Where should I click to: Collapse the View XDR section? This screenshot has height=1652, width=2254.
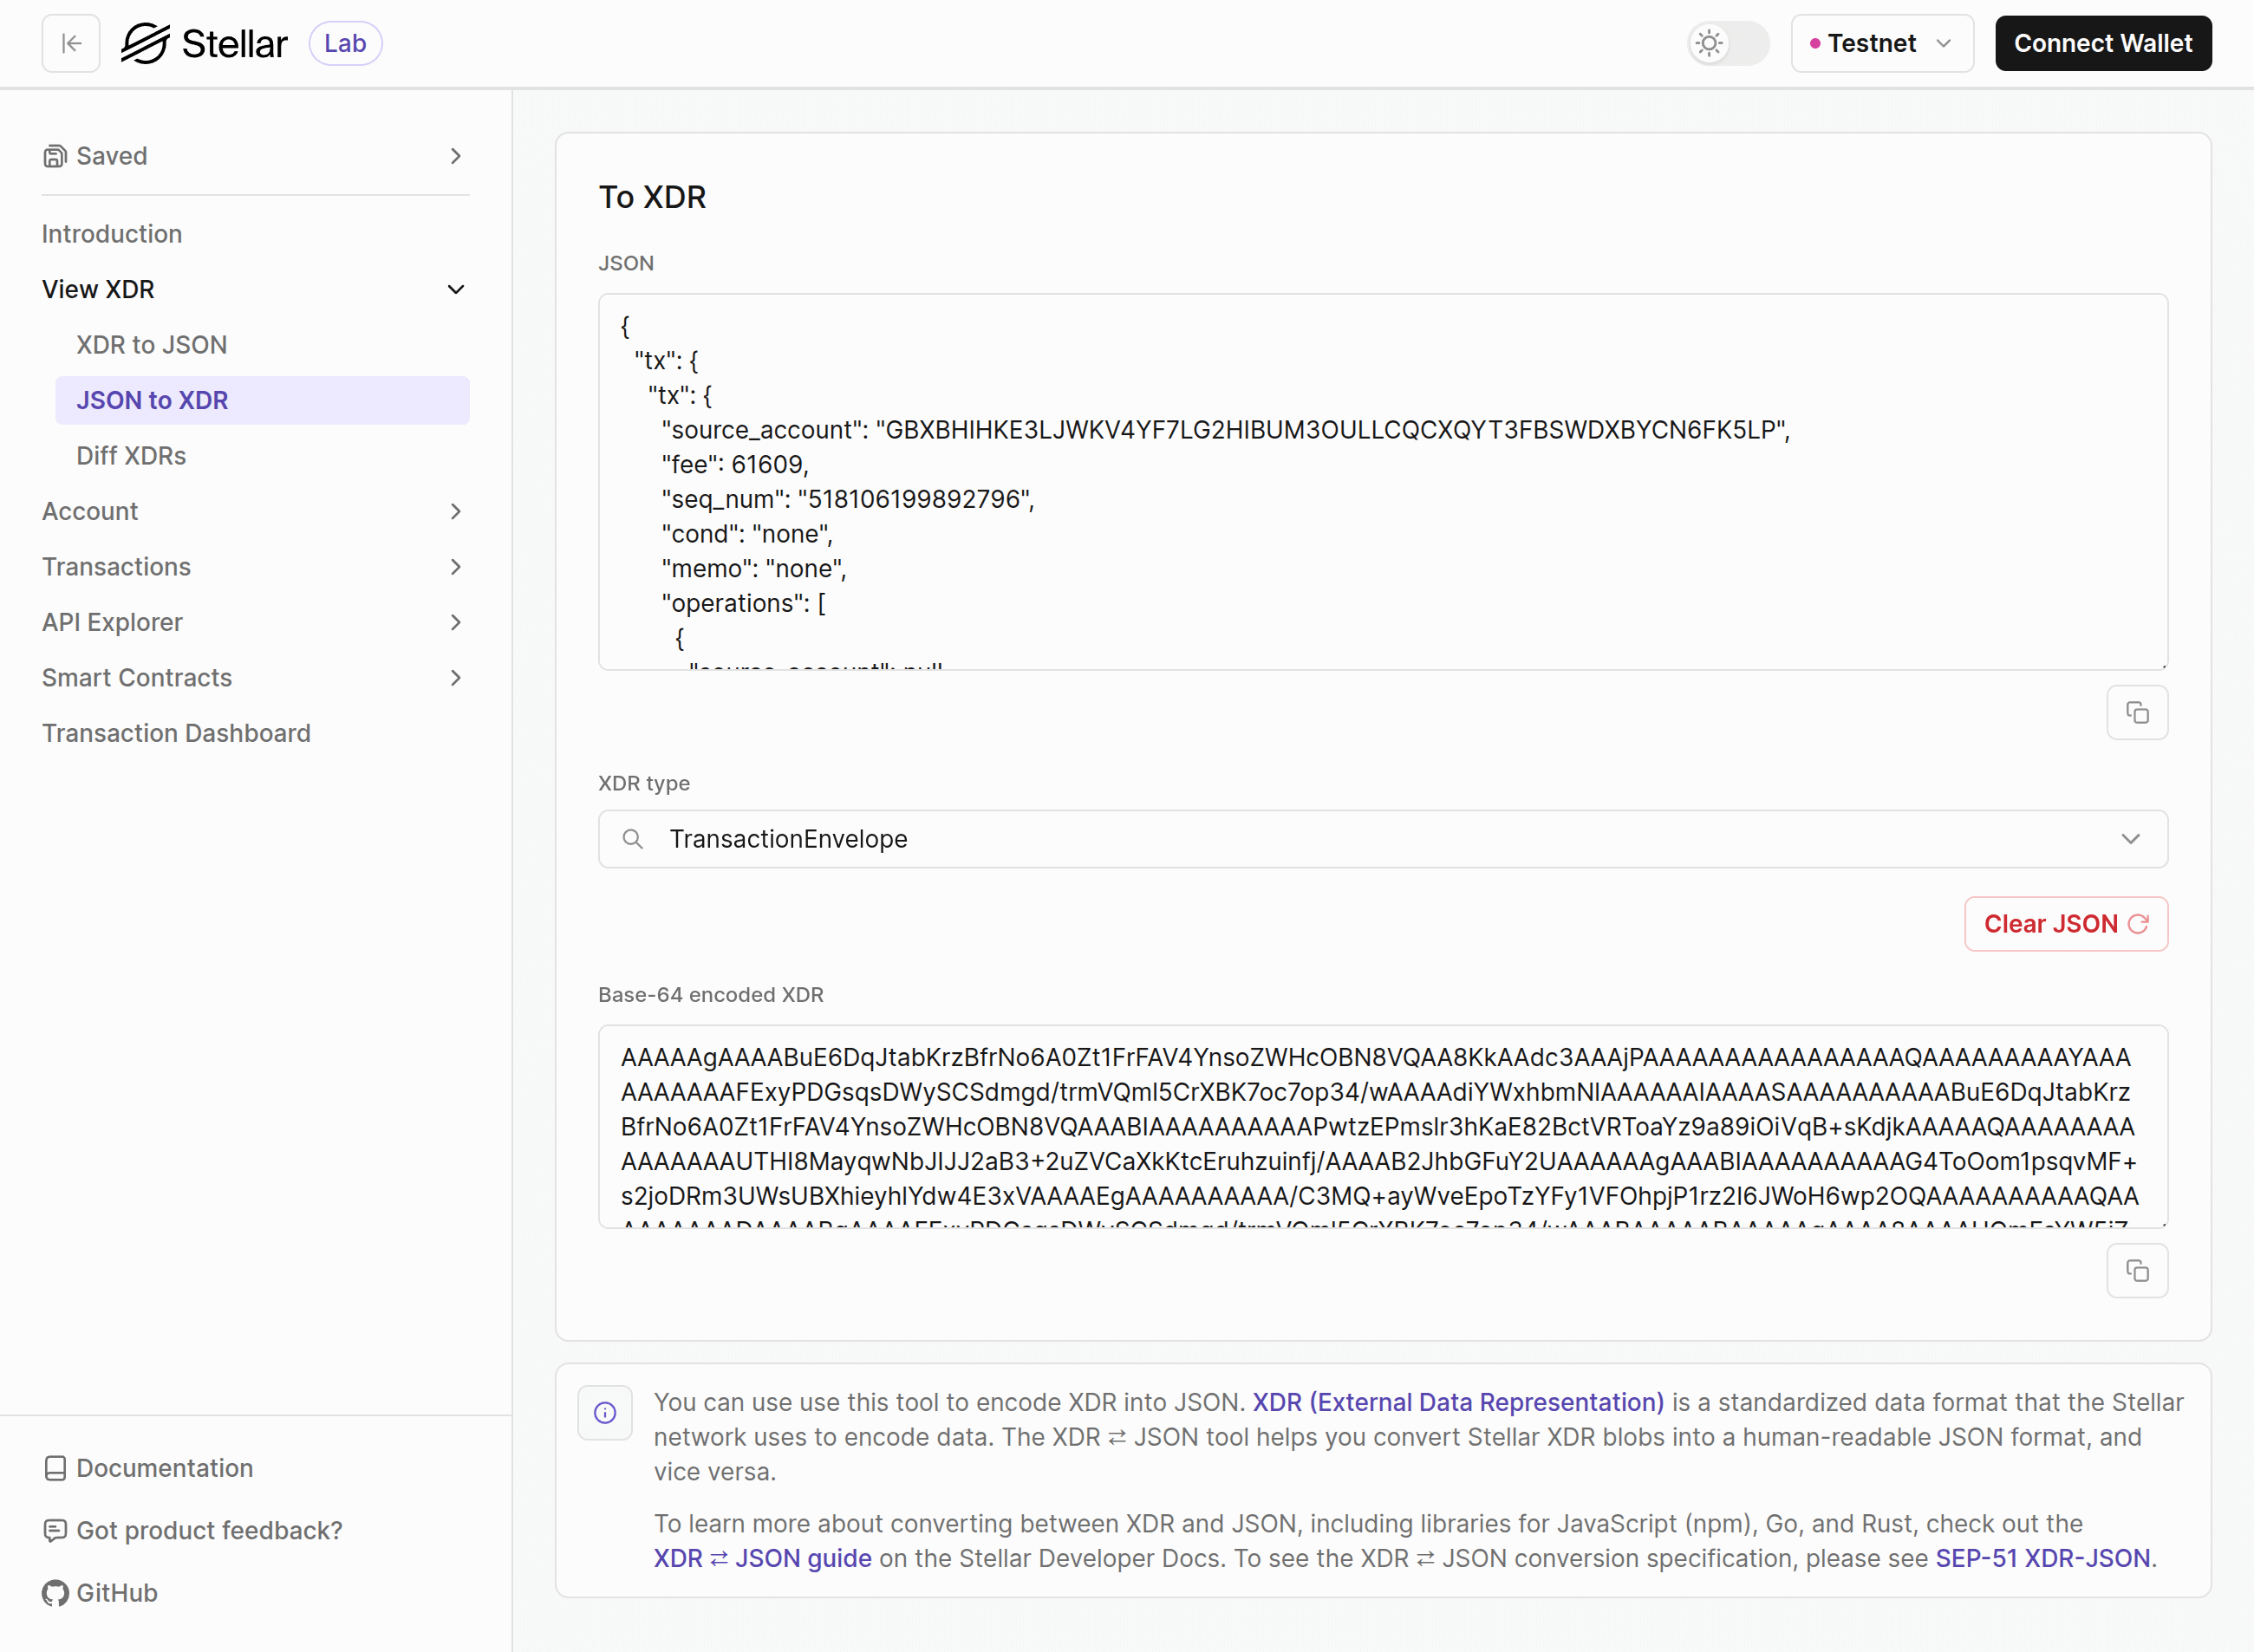point(456,289)
